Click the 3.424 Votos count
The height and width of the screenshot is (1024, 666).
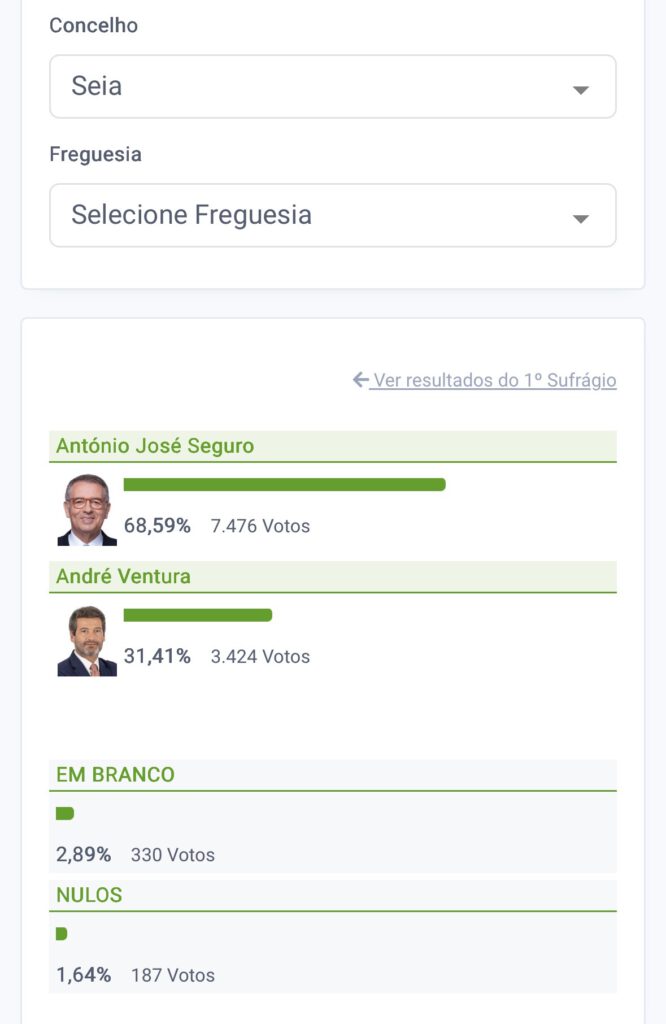[260, 657]
